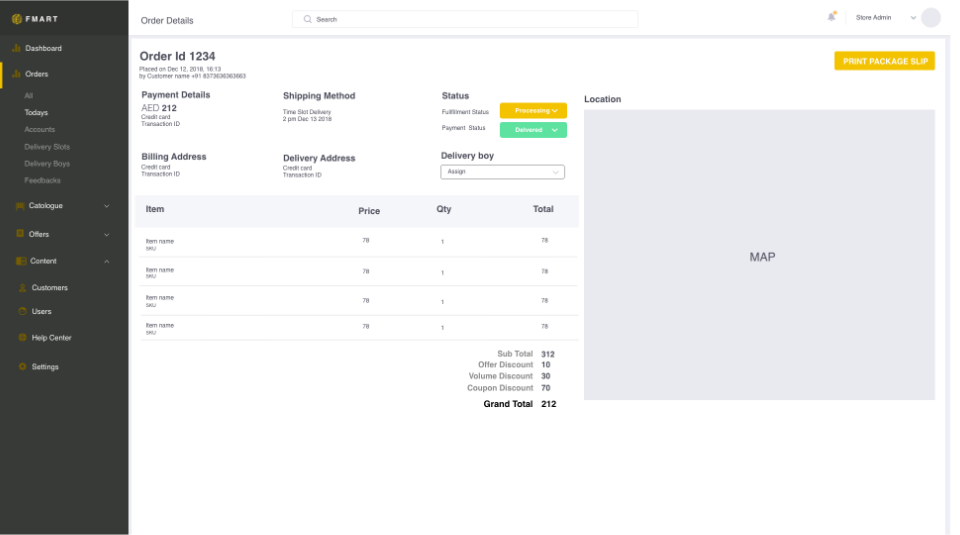
Task: Select Todays under Orders
Action: 36,113
